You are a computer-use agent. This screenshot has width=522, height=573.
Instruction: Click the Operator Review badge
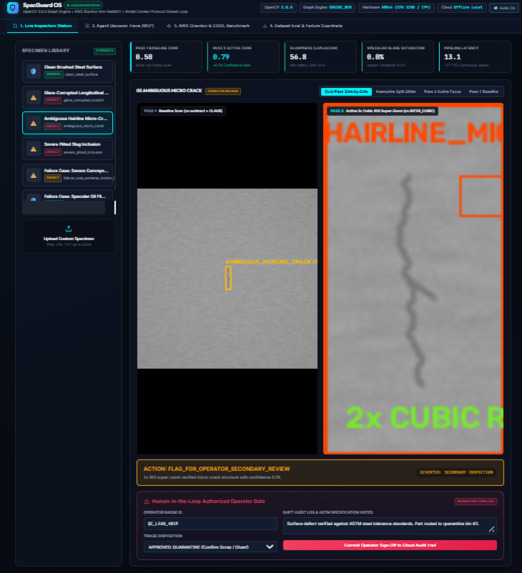click(x=223, y=91)
